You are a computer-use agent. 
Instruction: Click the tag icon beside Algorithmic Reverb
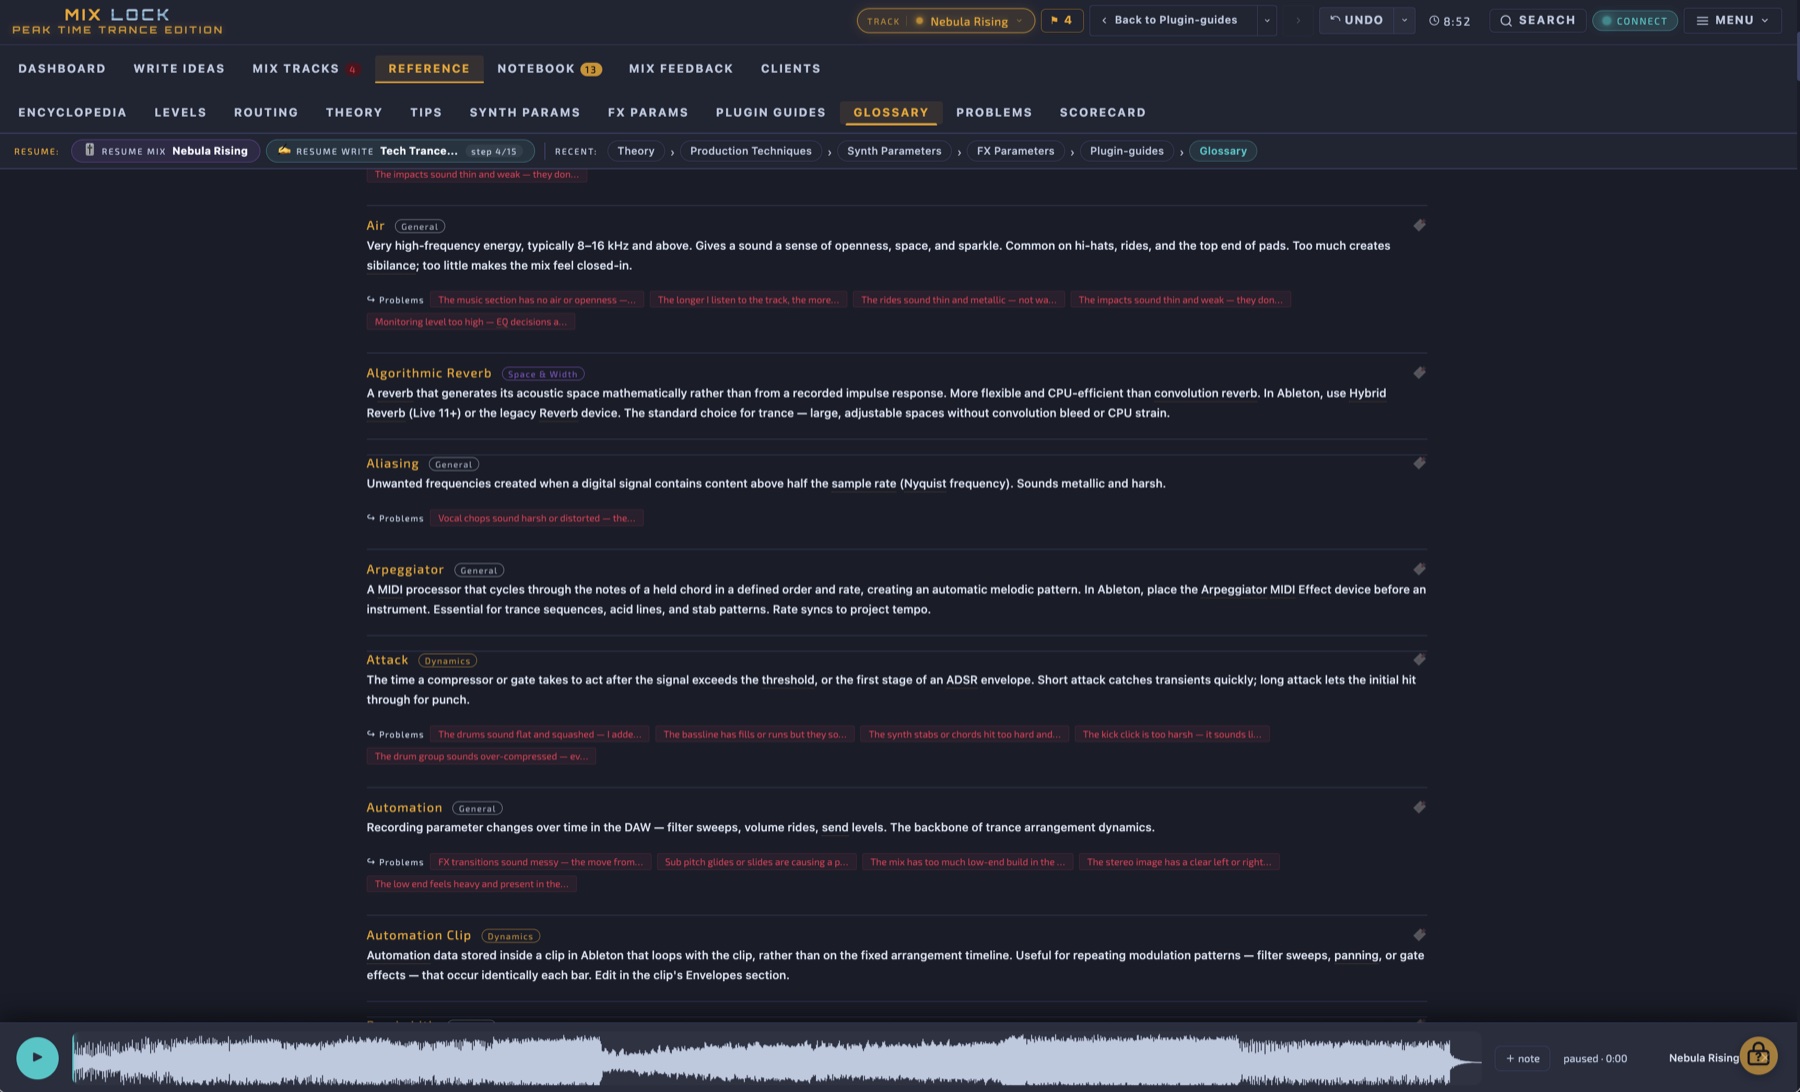pyautogui.click(x=1419, y=373)
